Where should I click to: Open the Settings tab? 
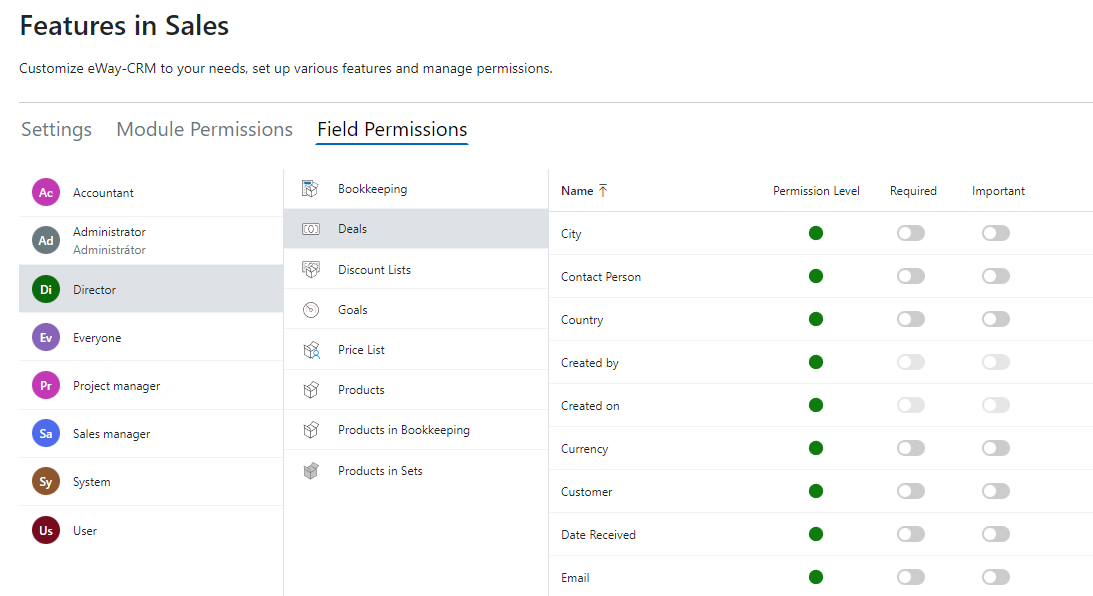point(56,130)
